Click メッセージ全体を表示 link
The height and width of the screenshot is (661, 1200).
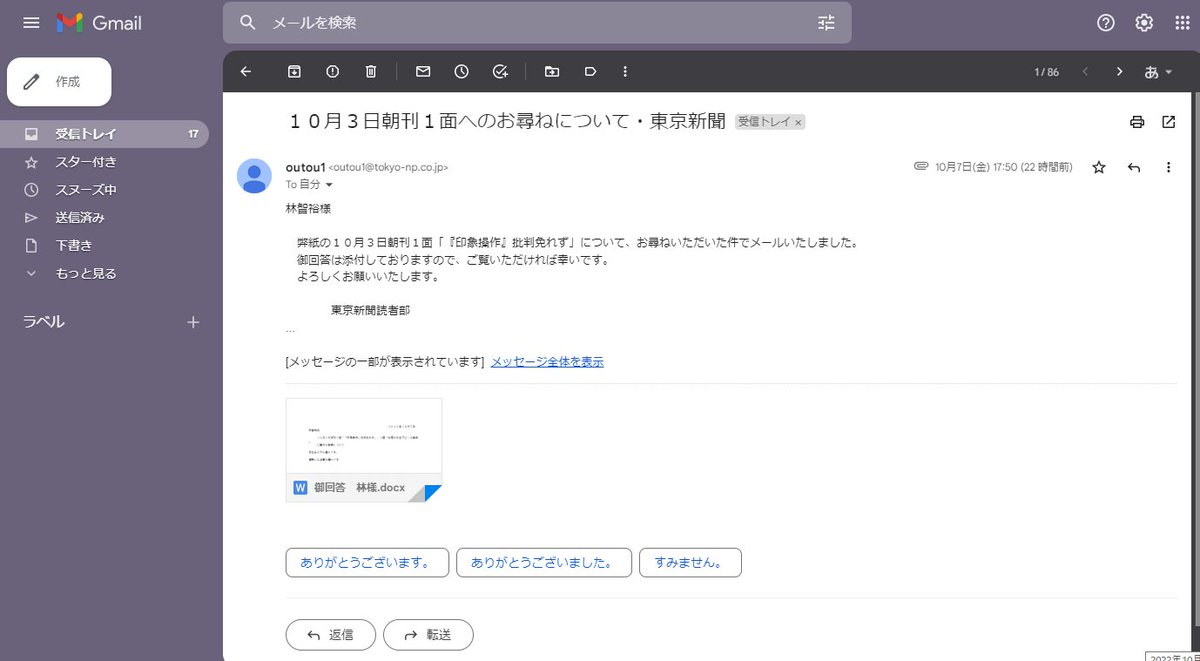[x=547, y=362]
